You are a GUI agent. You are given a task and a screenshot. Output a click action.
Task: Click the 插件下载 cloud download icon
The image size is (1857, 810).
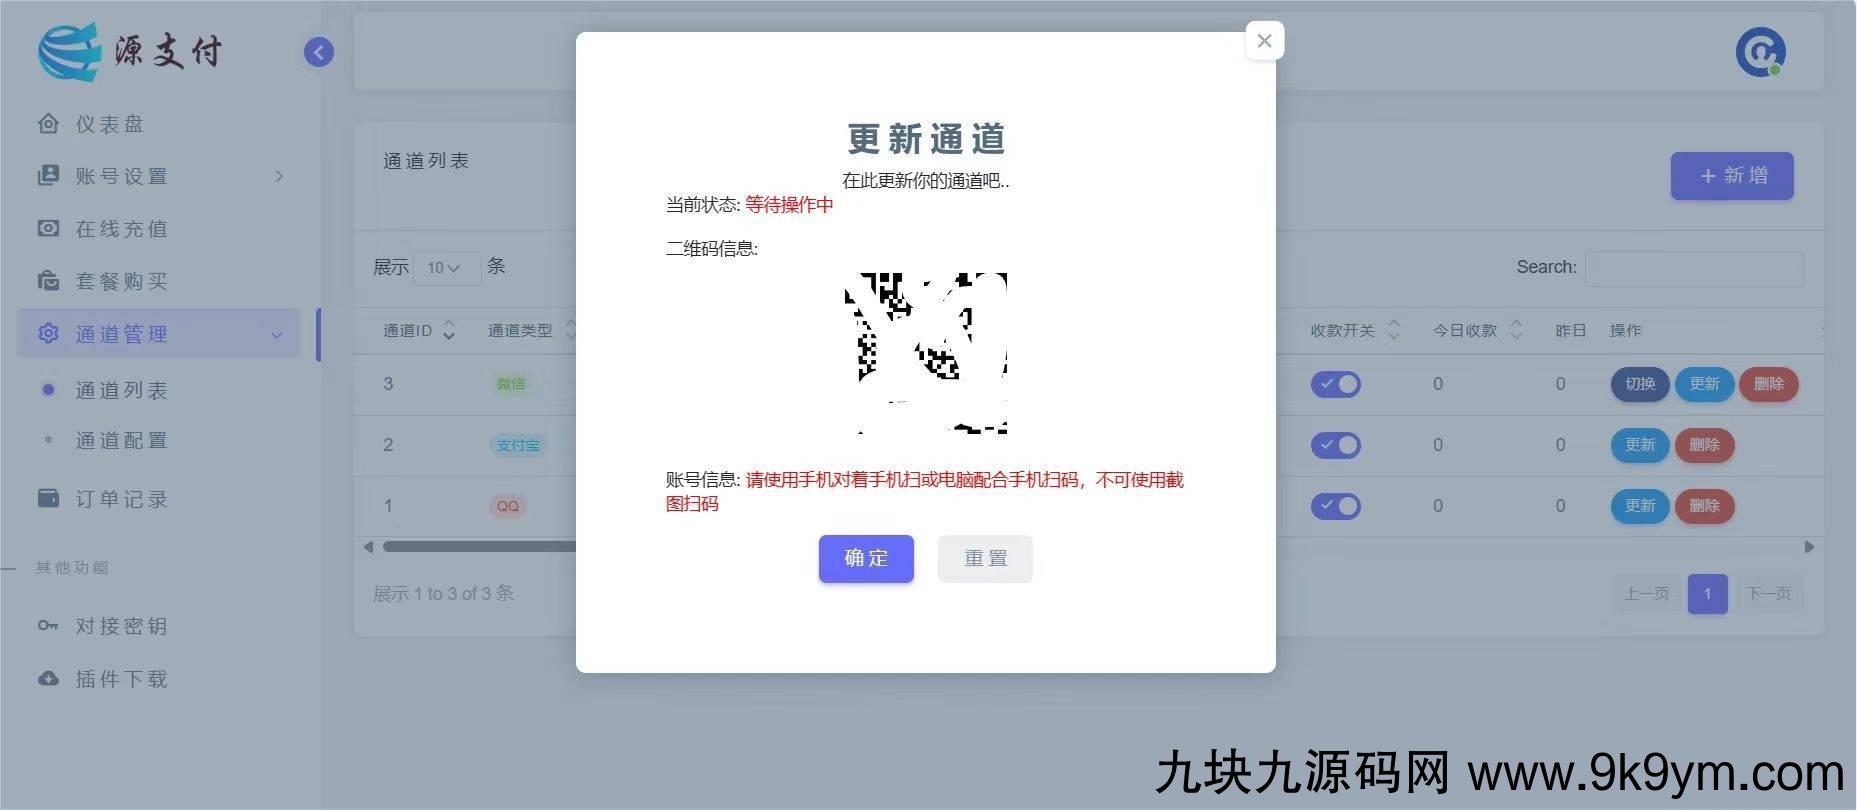[x=48, y=678]
